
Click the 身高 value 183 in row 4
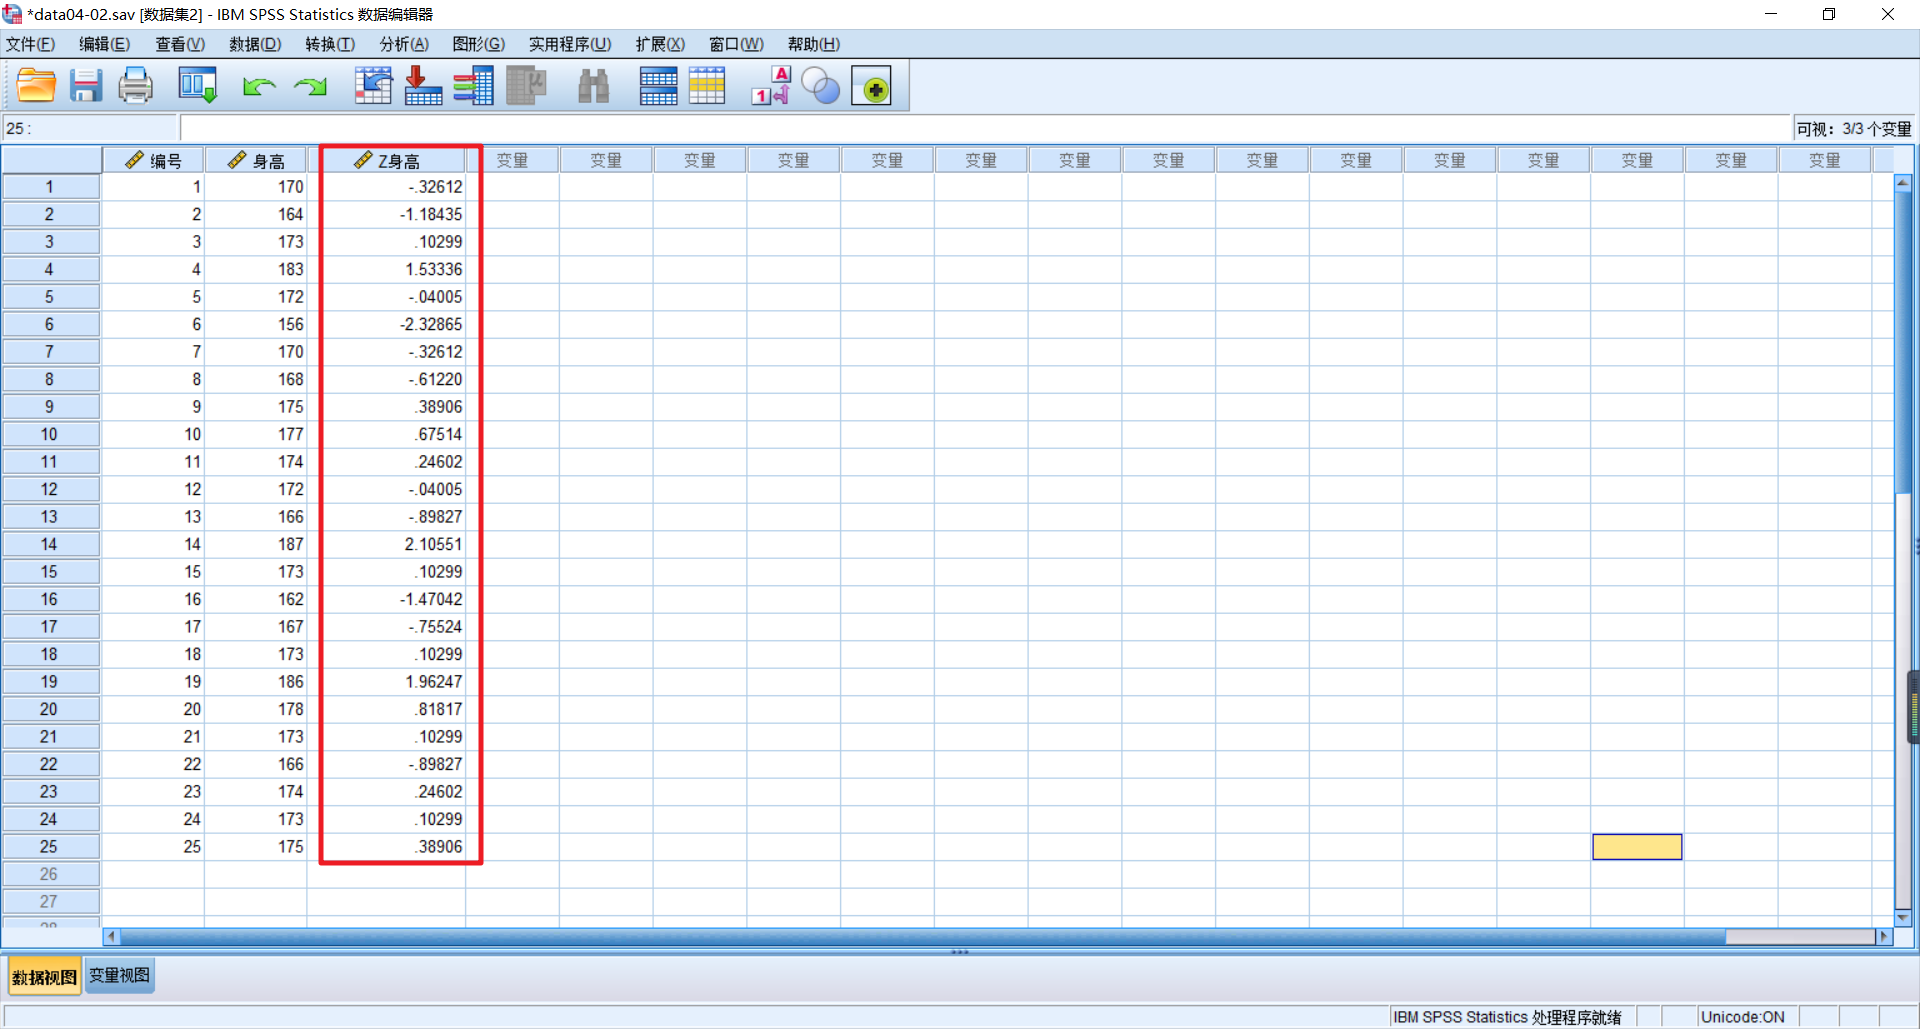(x=256, y=270)
